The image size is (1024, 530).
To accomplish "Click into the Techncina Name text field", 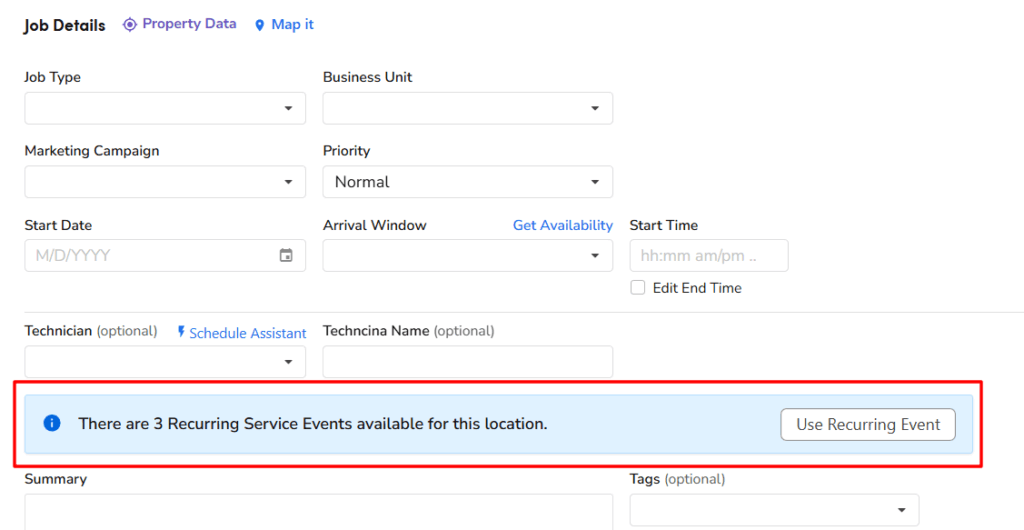I will coord(467,362).
